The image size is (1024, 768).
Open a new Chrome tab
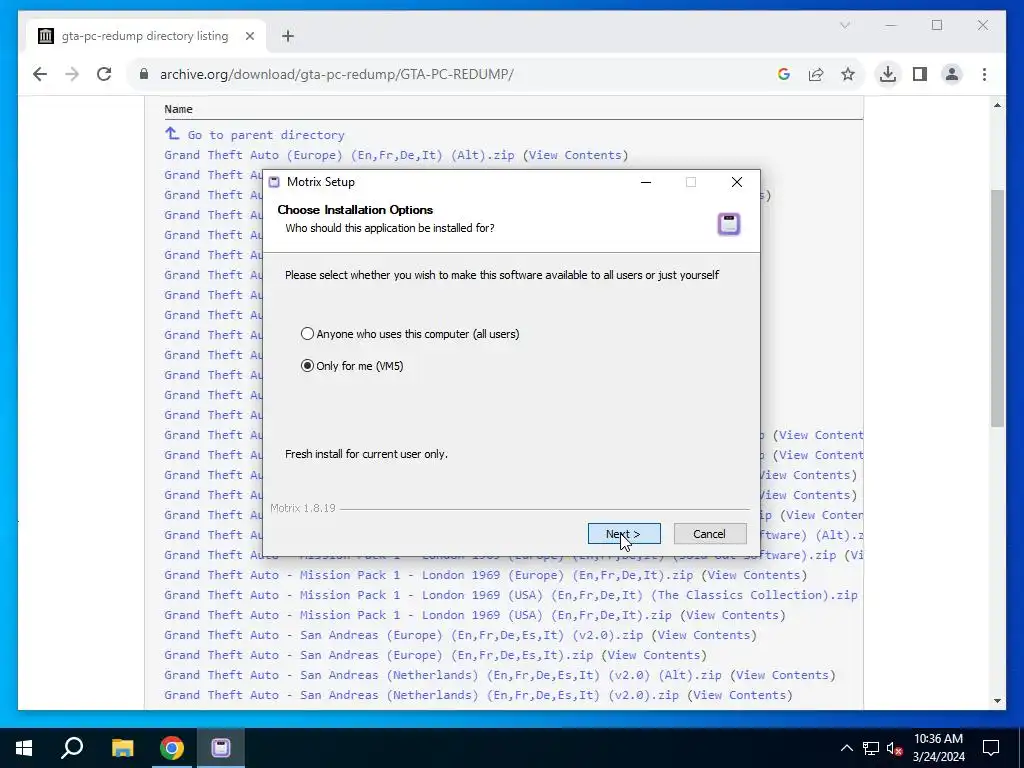point(288,36)
